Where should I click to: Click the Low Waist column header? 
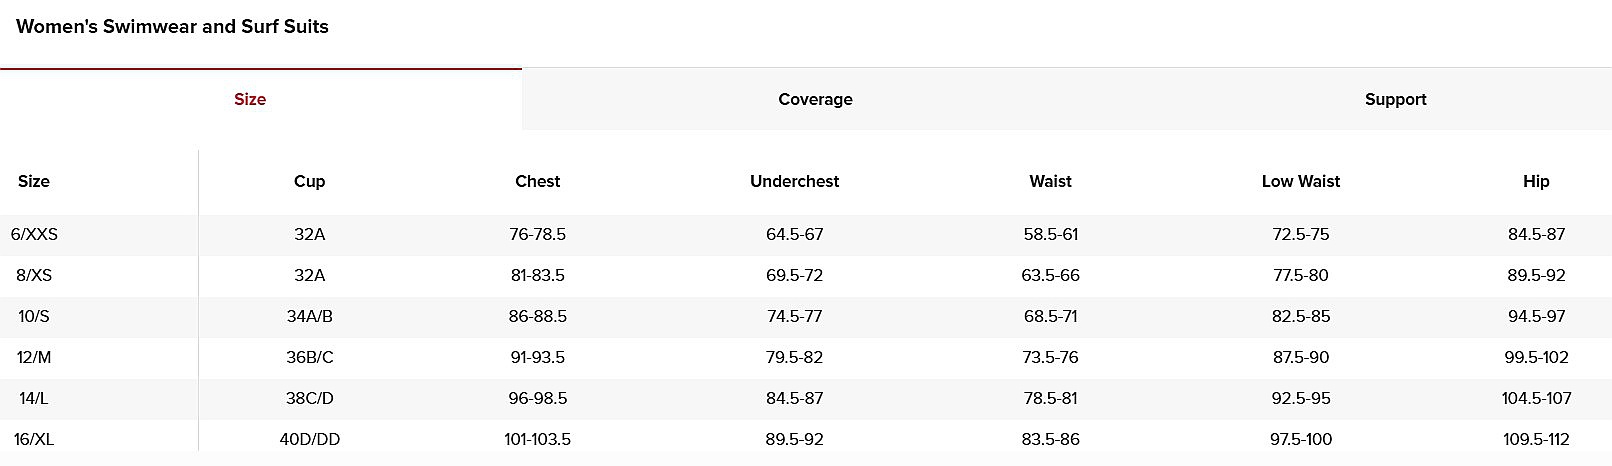pos(1300,181)
